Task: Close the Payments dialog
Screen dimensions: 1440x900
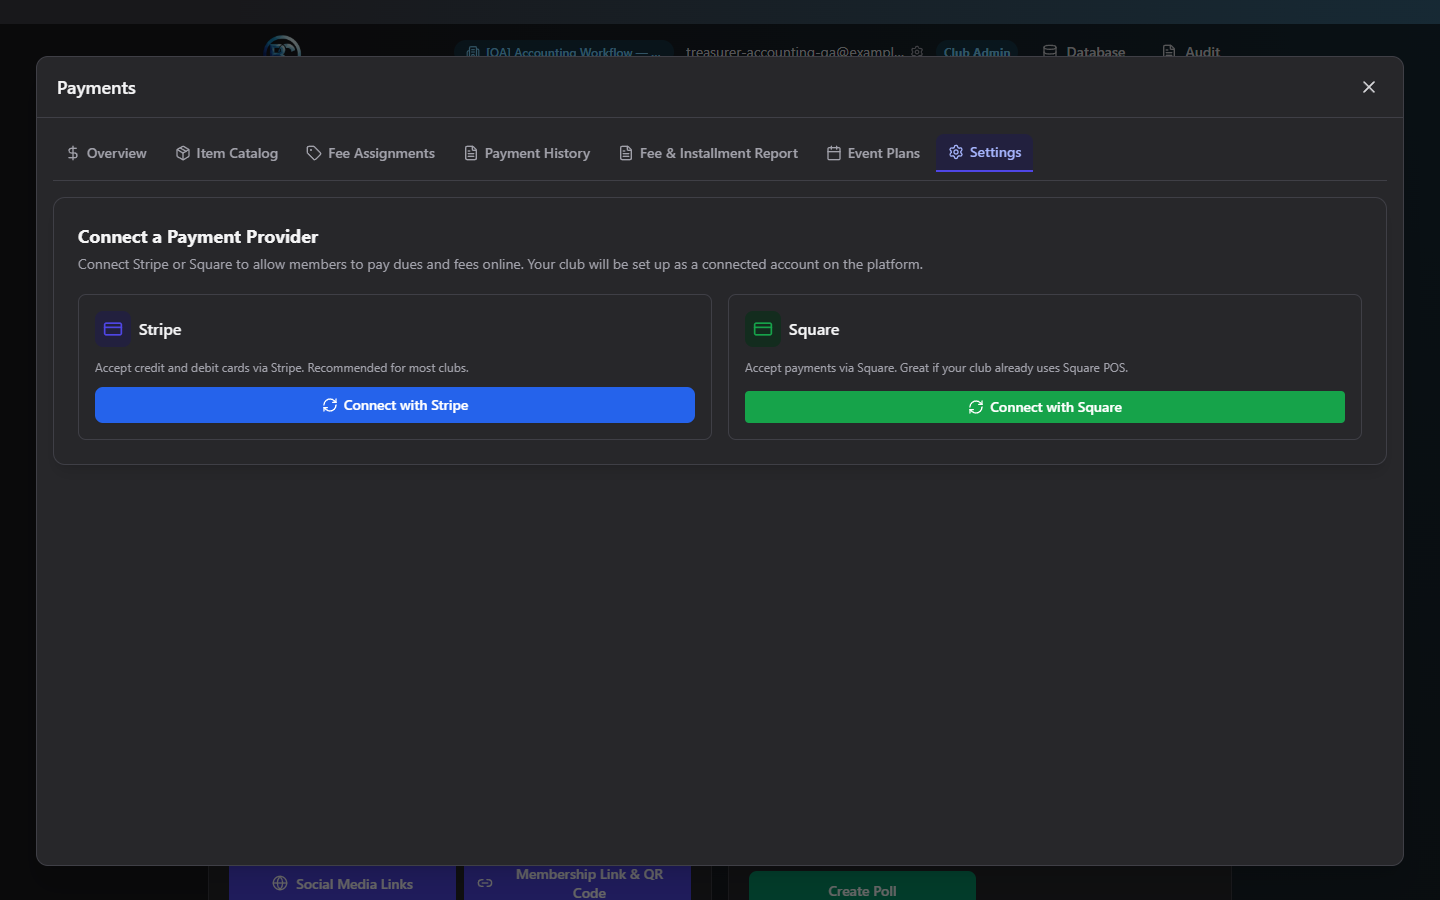Action: (1369, 87)
